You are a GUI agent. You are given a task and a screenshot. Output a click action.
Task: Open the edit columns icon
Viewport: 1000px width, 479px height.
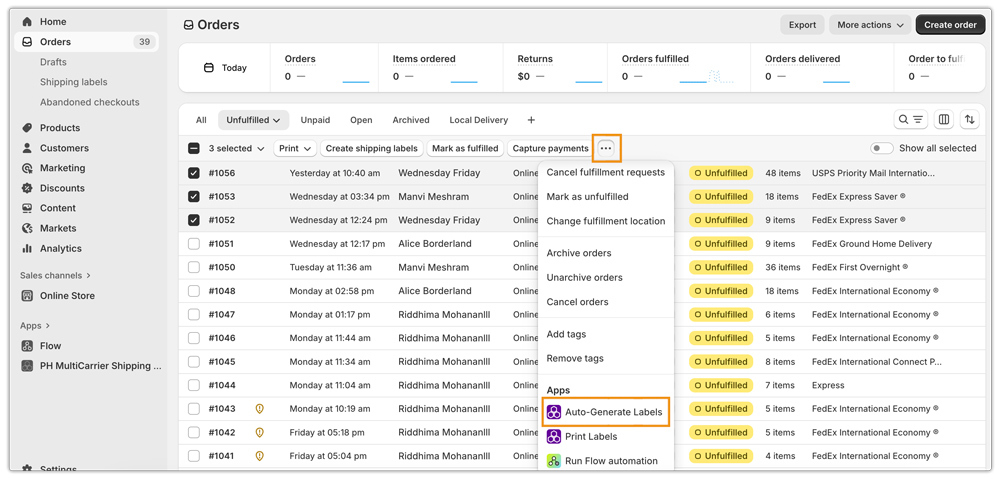click(x=943, y=120)
